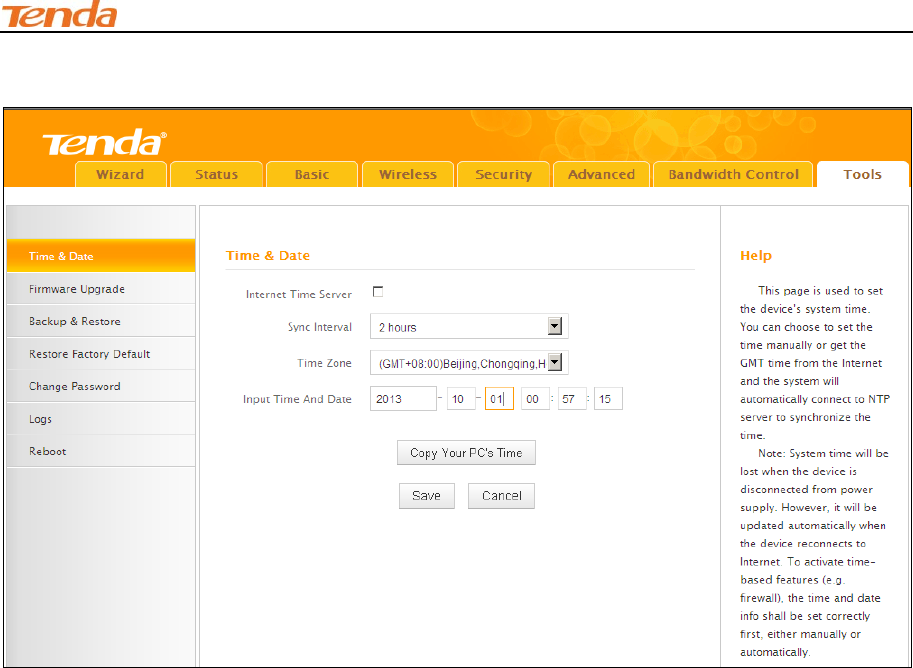Open the Sync Interval dropdown
913x668 pixels.
(469, 327)
